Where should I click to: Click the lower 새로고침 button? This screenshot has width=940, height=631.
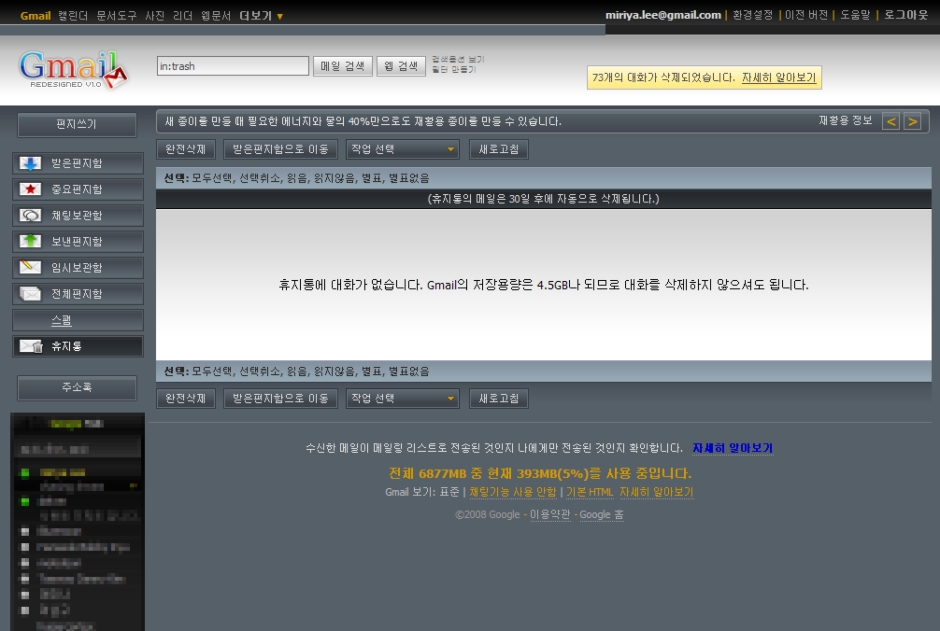coord(499,398)
